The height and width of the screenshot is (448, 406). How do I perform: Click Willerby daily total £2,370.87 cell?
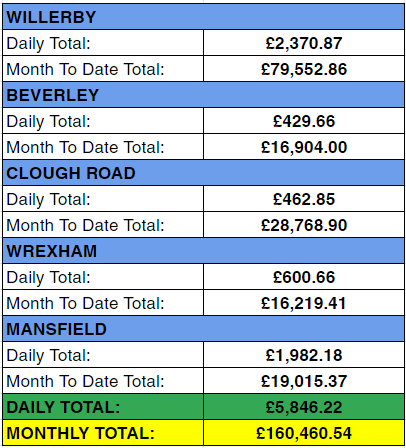point(304,43)
